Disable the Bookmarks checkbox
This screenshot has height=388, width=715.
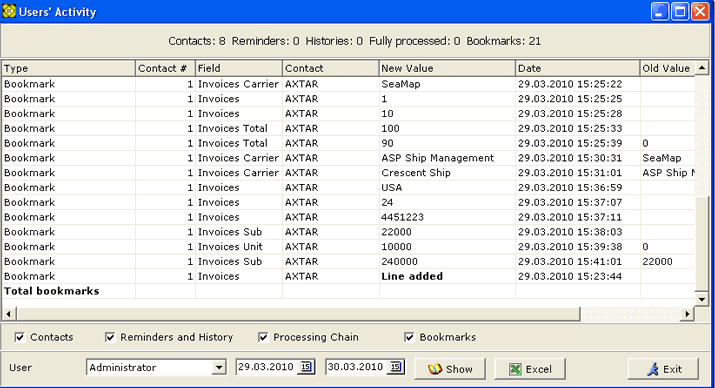click(x=409, y=337)
